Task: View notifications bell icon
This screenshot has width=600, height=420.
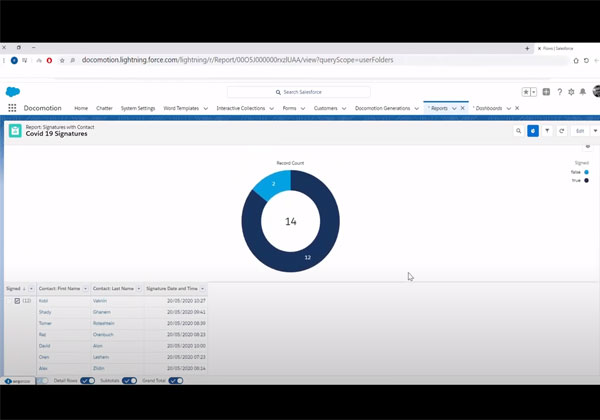Action: coord(583,92)
